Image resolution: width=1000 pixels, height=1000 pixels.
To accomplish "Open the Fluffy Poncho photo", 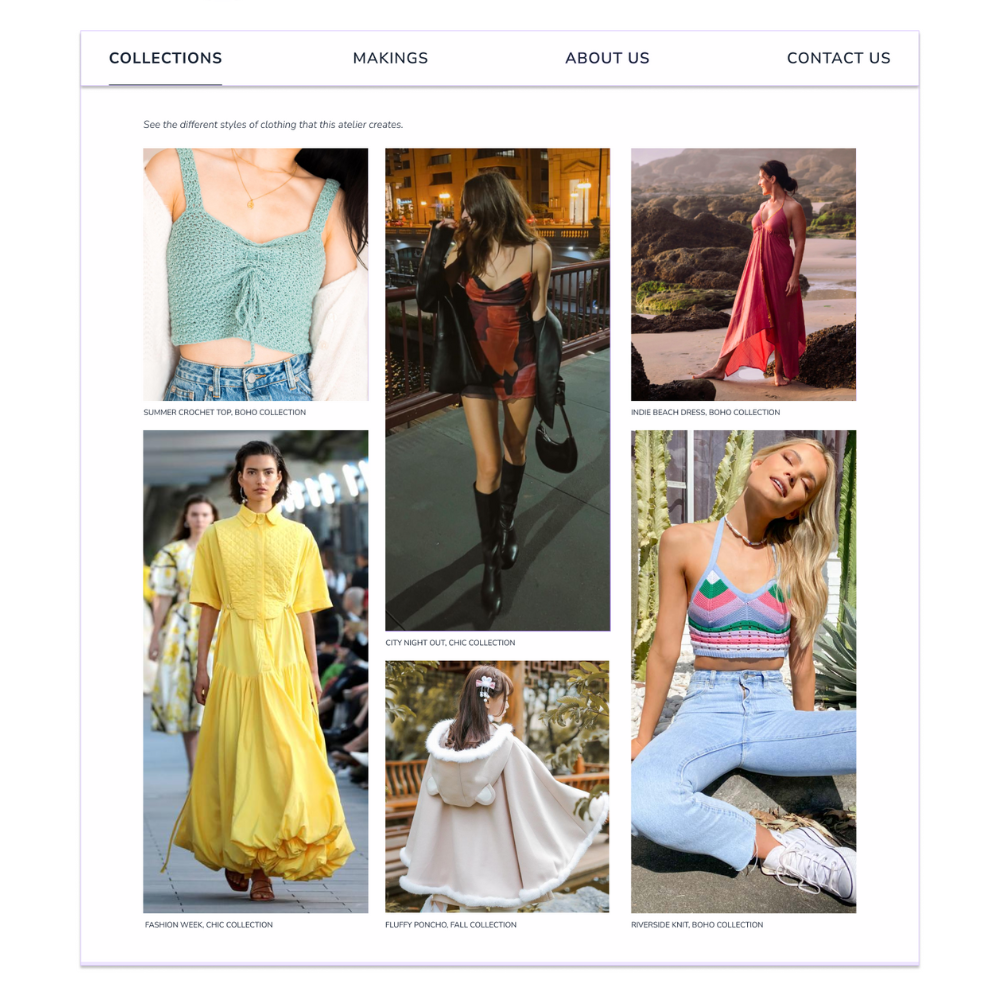I will 497,786.
